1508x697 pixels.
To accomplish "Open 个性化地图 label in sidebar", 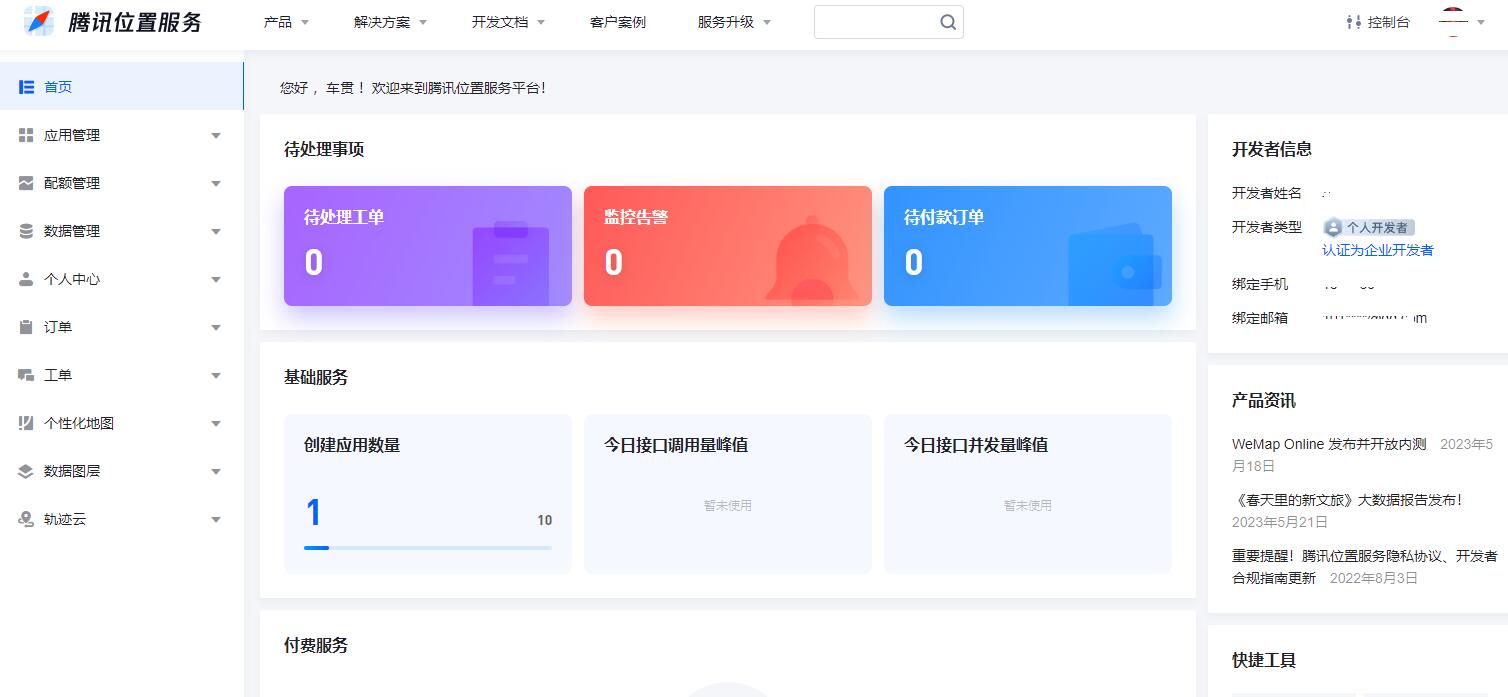I will pyautogui.click(x=79, y=423).
